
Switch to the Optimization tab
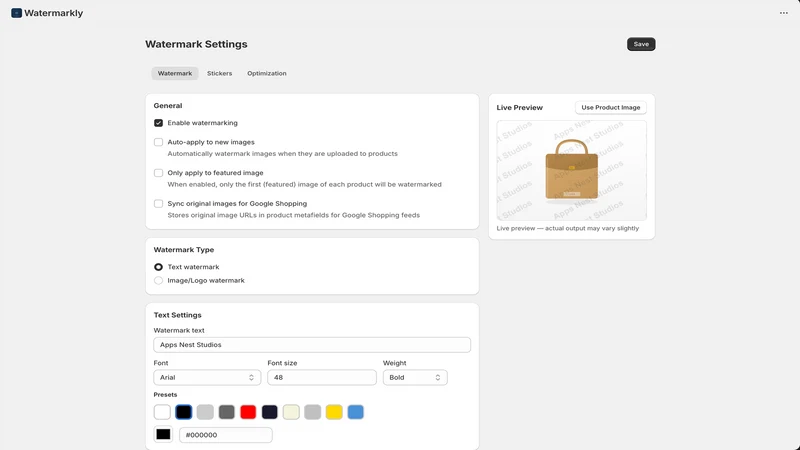point(266,73)
